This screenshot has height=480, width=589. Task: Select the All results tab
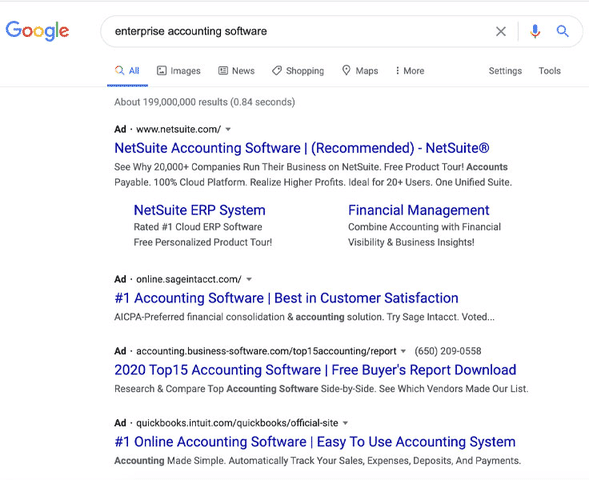point(127,71)
